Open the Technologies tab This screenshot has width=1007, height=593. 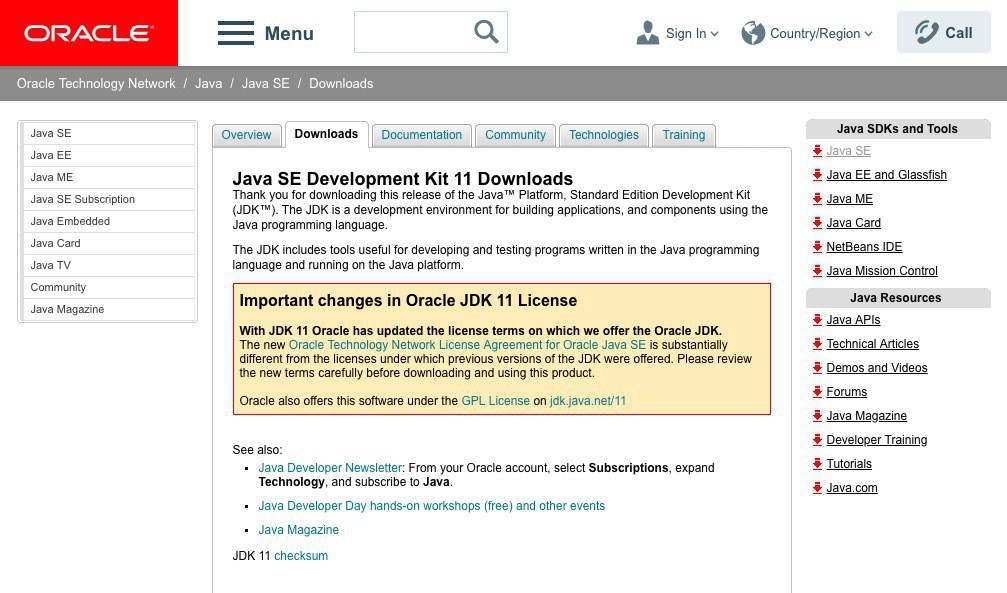tap(604, 135)
